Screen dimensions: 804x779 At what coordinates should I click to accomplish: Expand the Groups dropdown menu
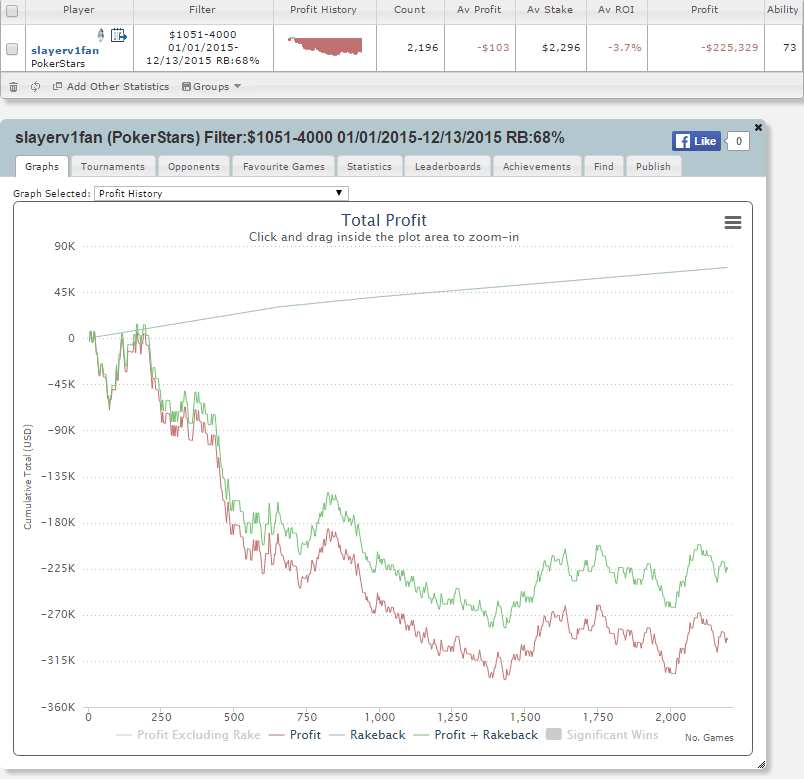point(211,86)
